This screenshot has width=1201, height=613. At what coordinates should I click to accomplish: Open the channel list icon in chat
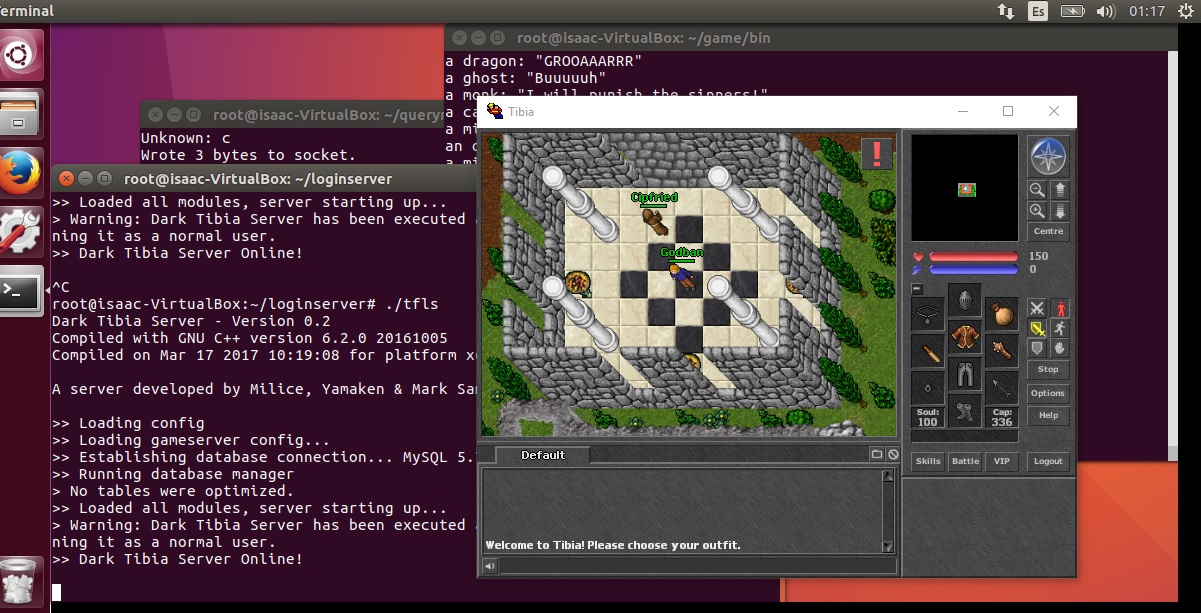877,454
